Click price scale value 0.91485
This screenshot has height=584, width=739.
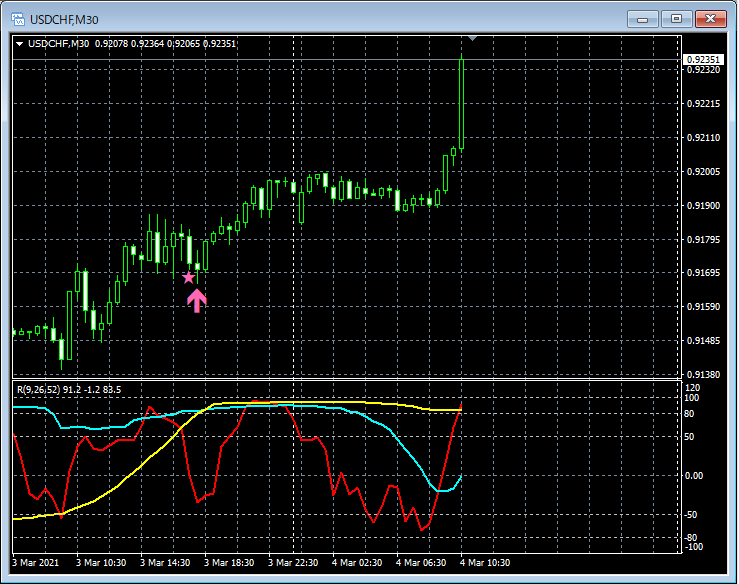(x=704, y=340)
